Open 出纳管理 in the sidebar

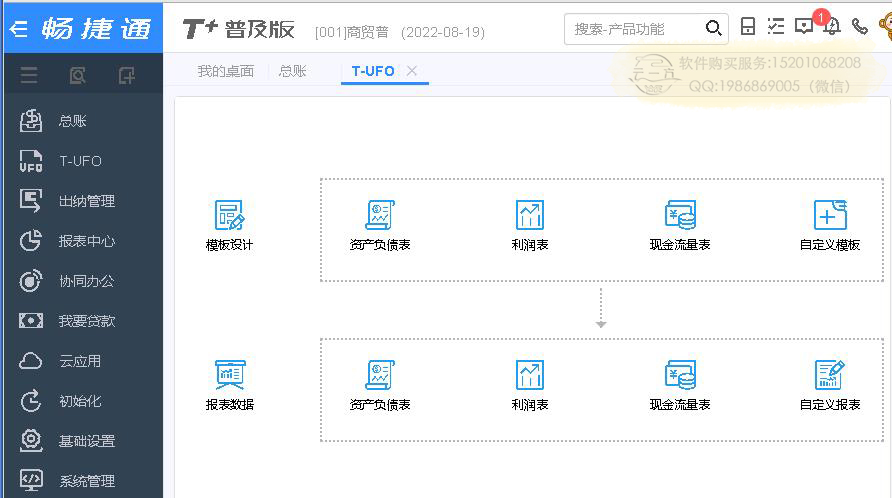point(83,201)
